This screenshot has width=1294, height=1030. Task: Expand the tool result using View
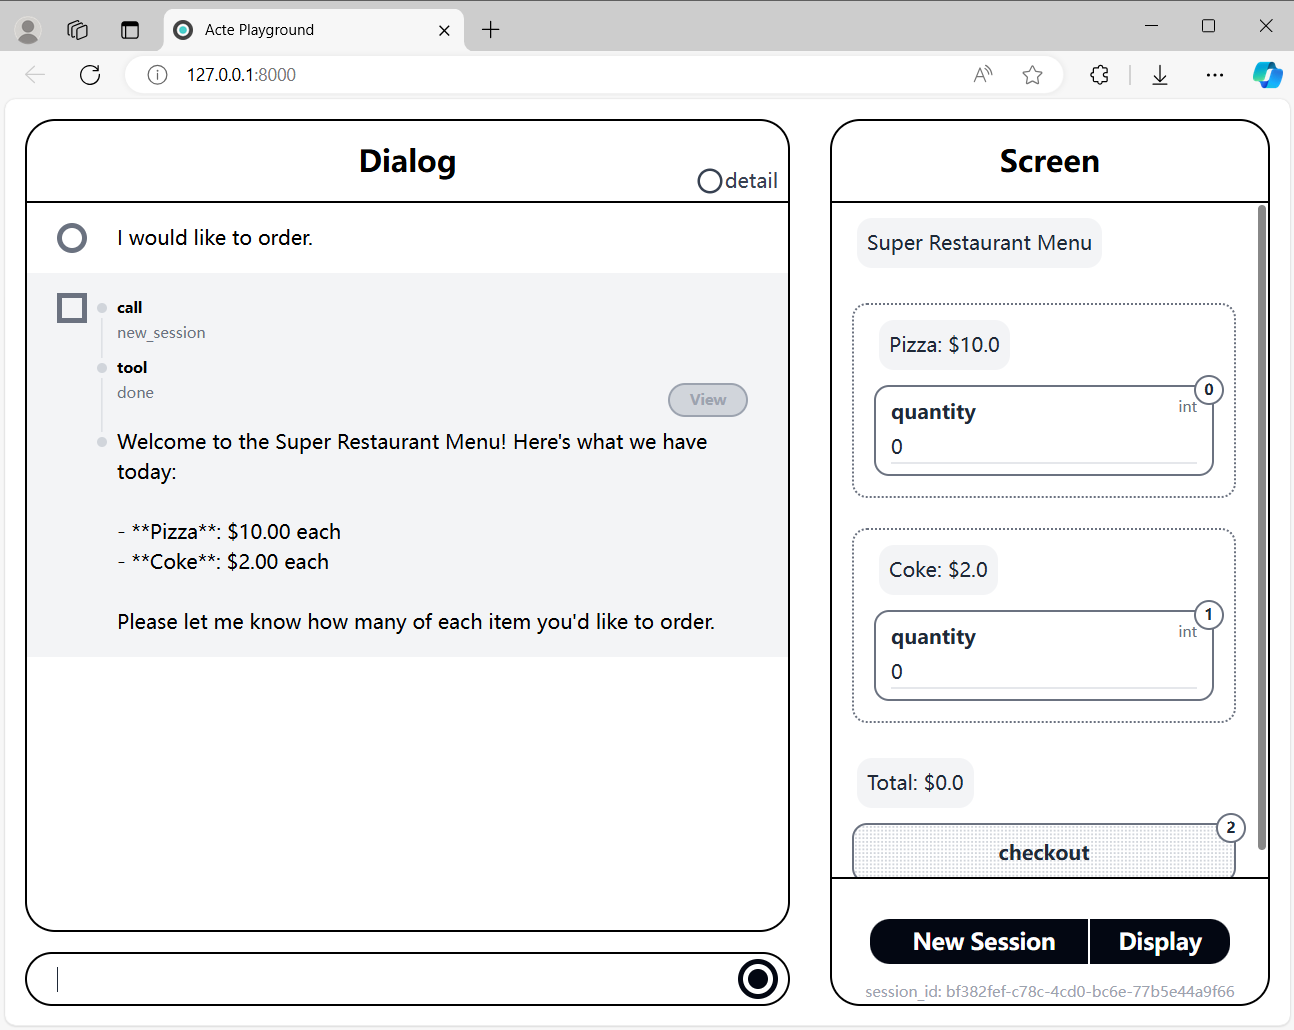click(707, 400)
